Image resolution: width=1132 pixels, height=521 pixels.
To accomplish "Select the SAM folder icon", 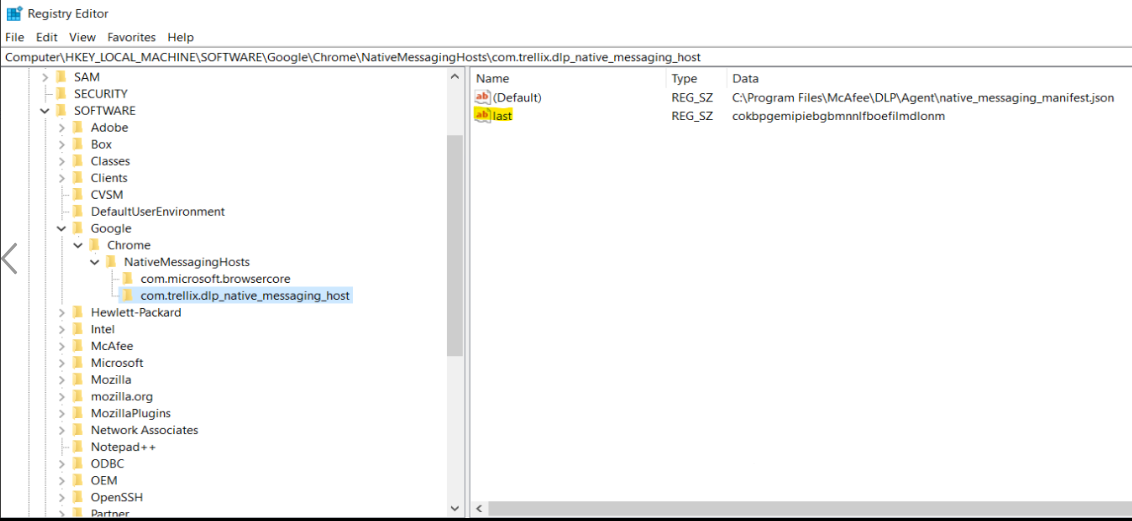I will tap(61, 76).
